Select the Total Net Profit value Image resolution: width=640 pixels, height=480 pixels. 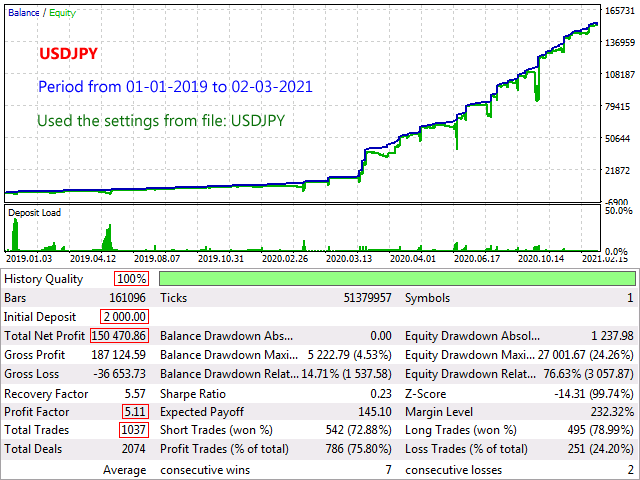(120, 336)
